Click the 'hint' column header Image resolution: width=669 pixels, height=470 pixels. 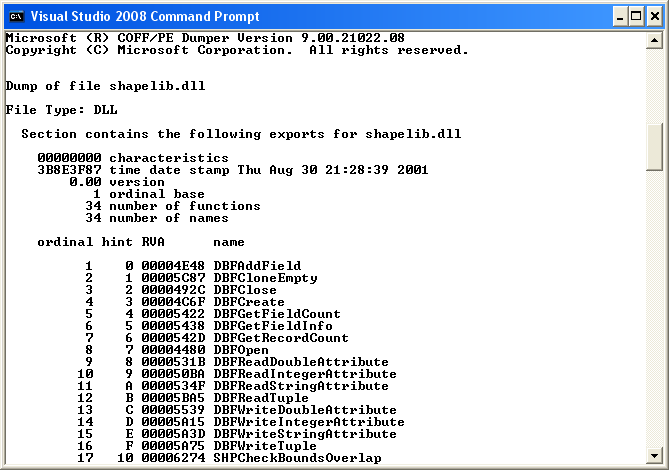click(x=117, y=242)
